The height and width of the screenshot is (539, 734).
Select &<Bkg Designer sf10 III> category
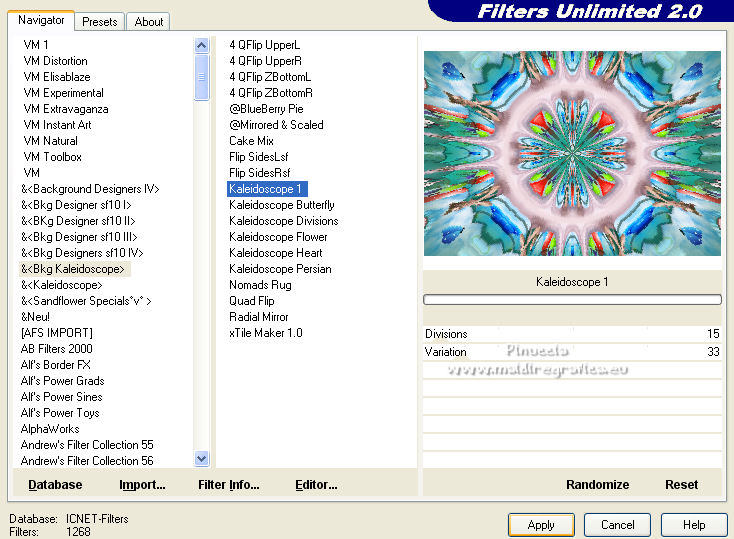79,237
